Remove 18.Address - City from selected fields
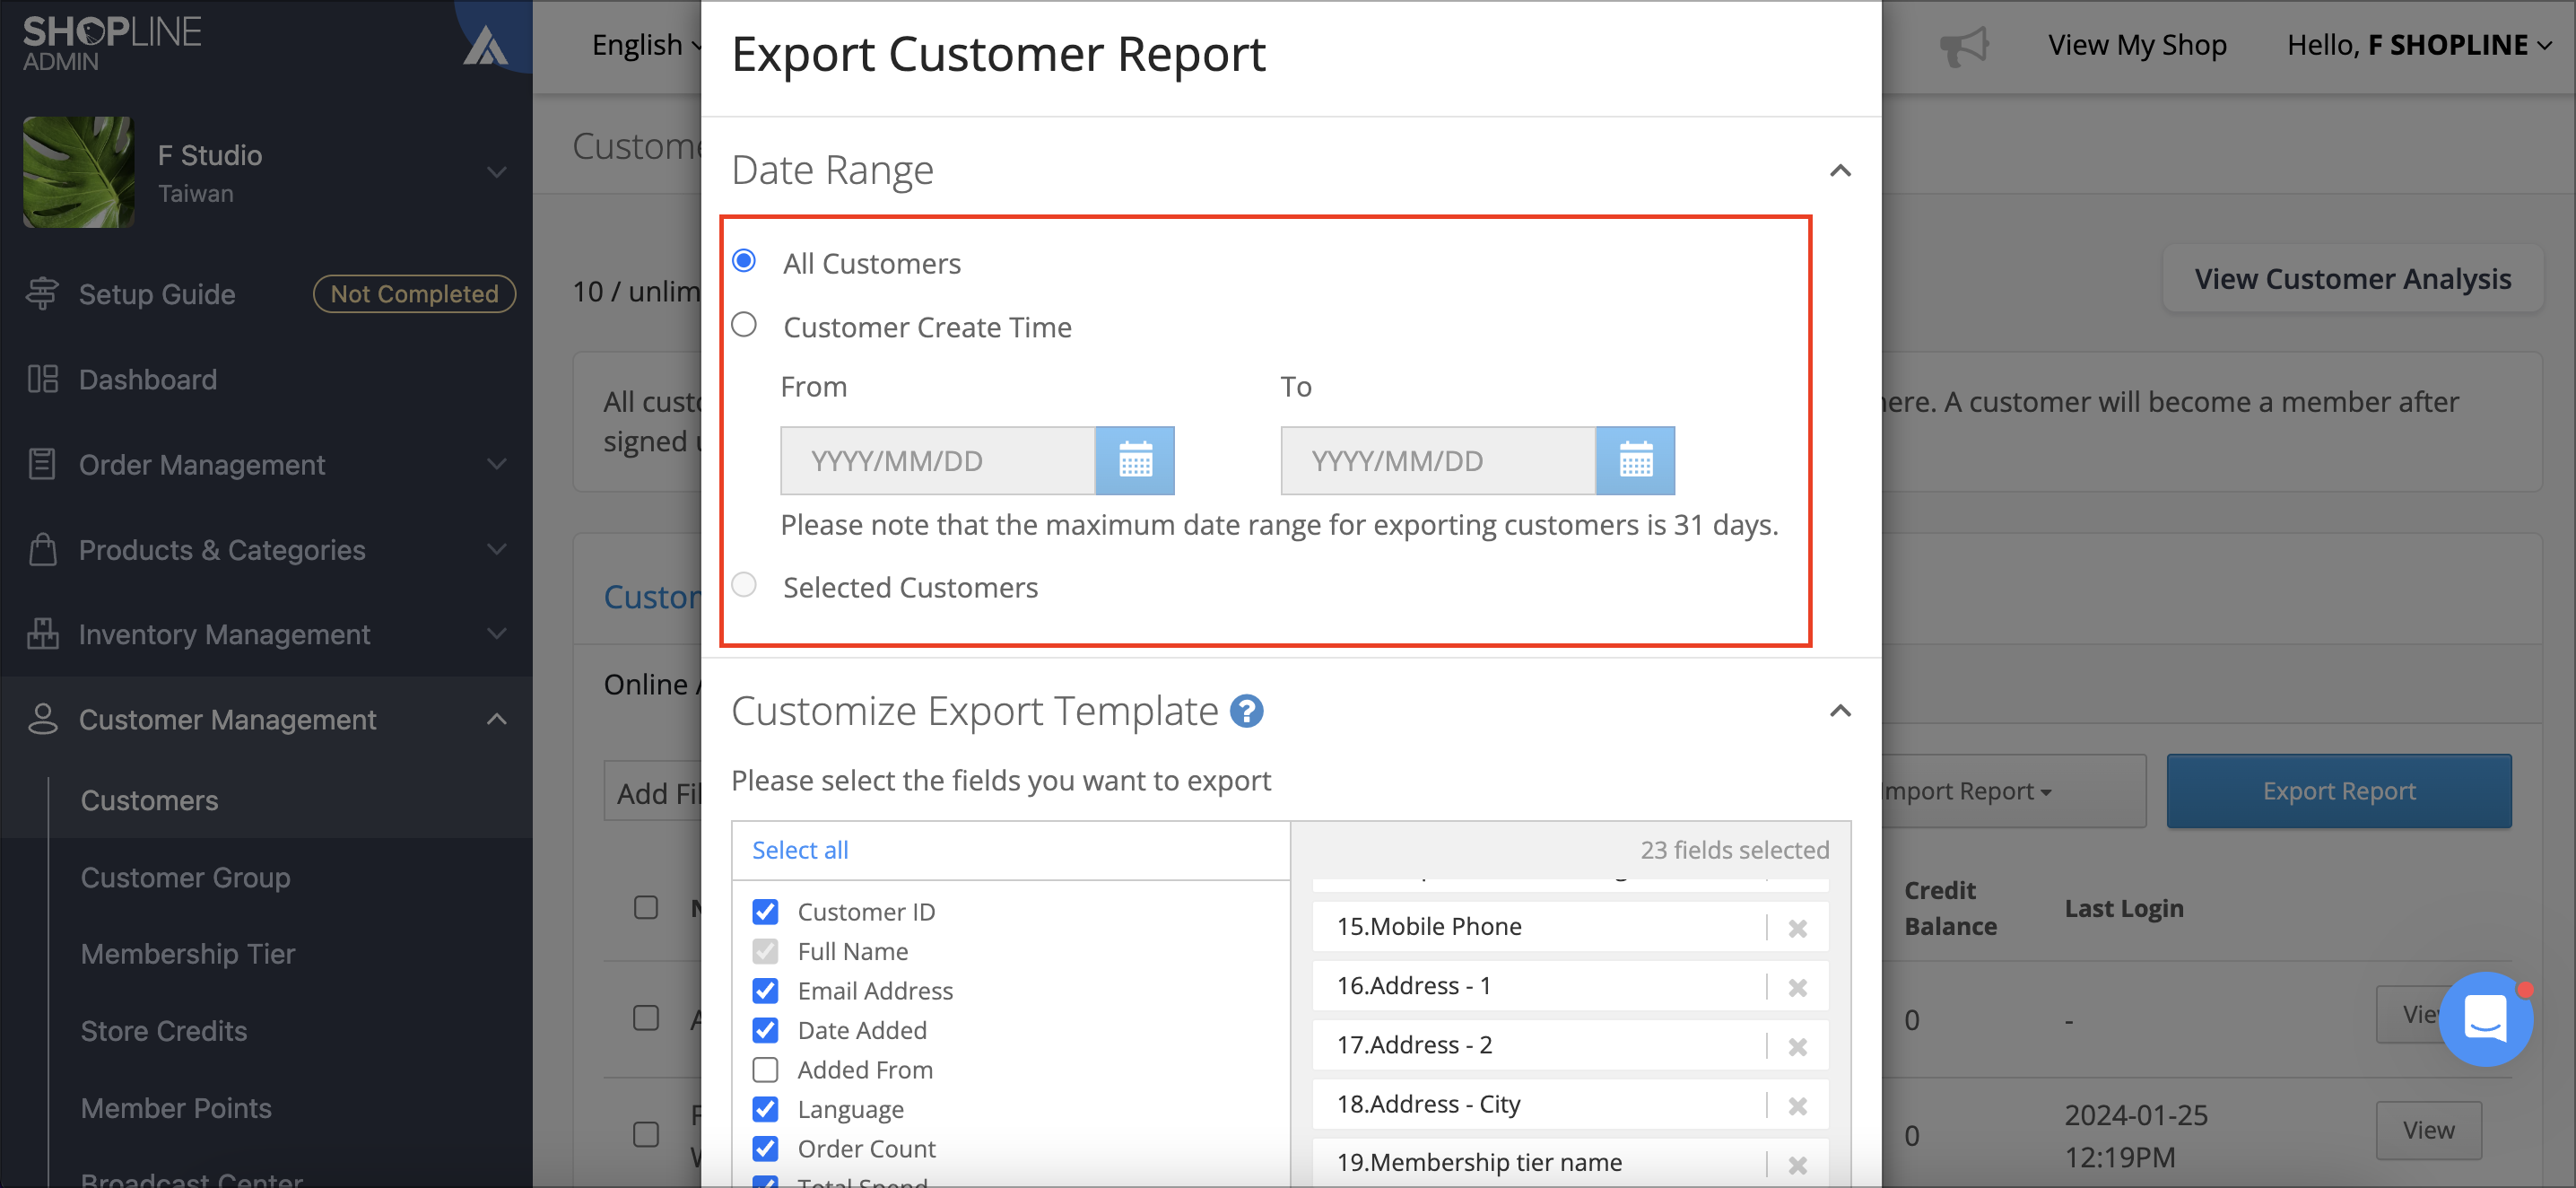Image resolution: width=2576 pixels, height=1188 pixels. click(x=1797, y=1105)
